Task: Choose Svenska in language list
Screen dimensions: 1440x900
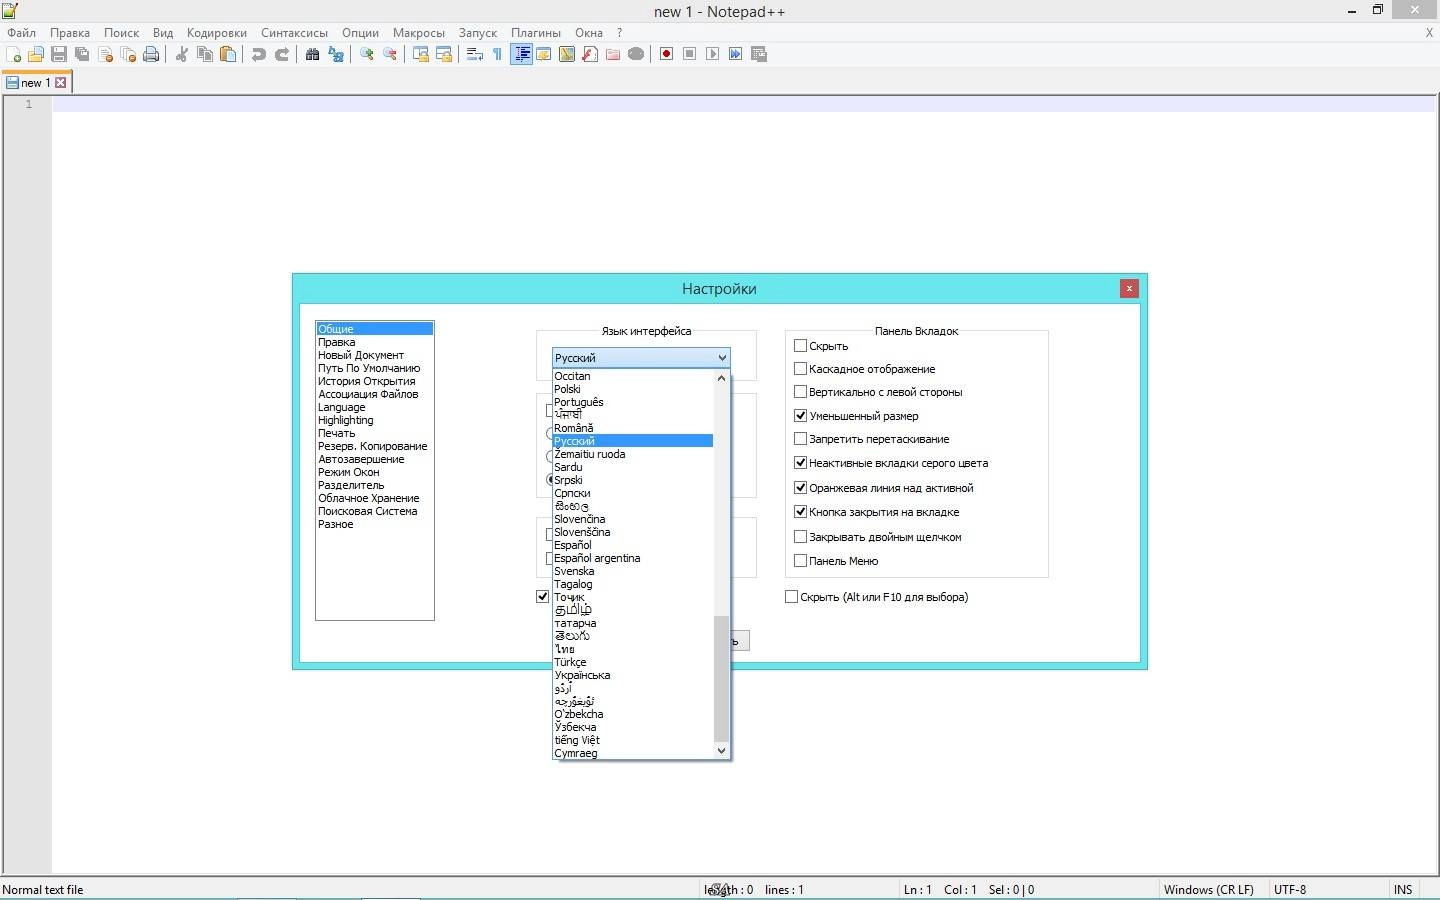Action: pyautogui.click(x=633, y=571)
